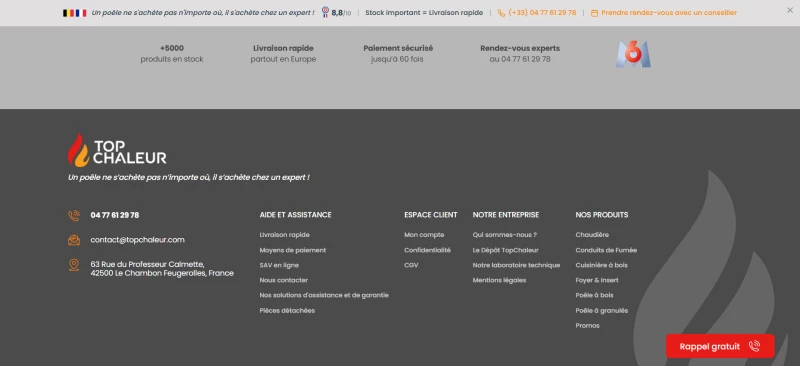Click footer phone number 04 77 61 29 78
This screenshot has width=800, height=366.
click(115, 215)
